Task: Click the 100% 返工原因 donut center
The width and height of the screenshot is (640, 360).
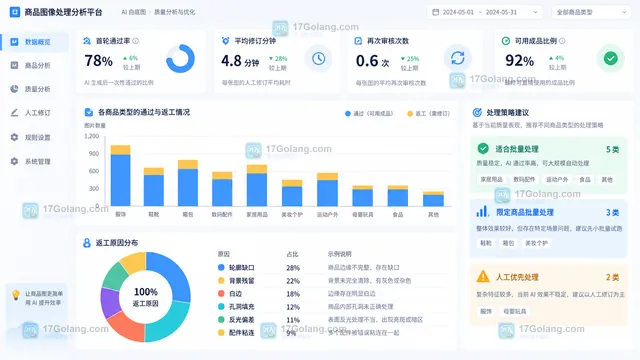Action: [146, 297]
